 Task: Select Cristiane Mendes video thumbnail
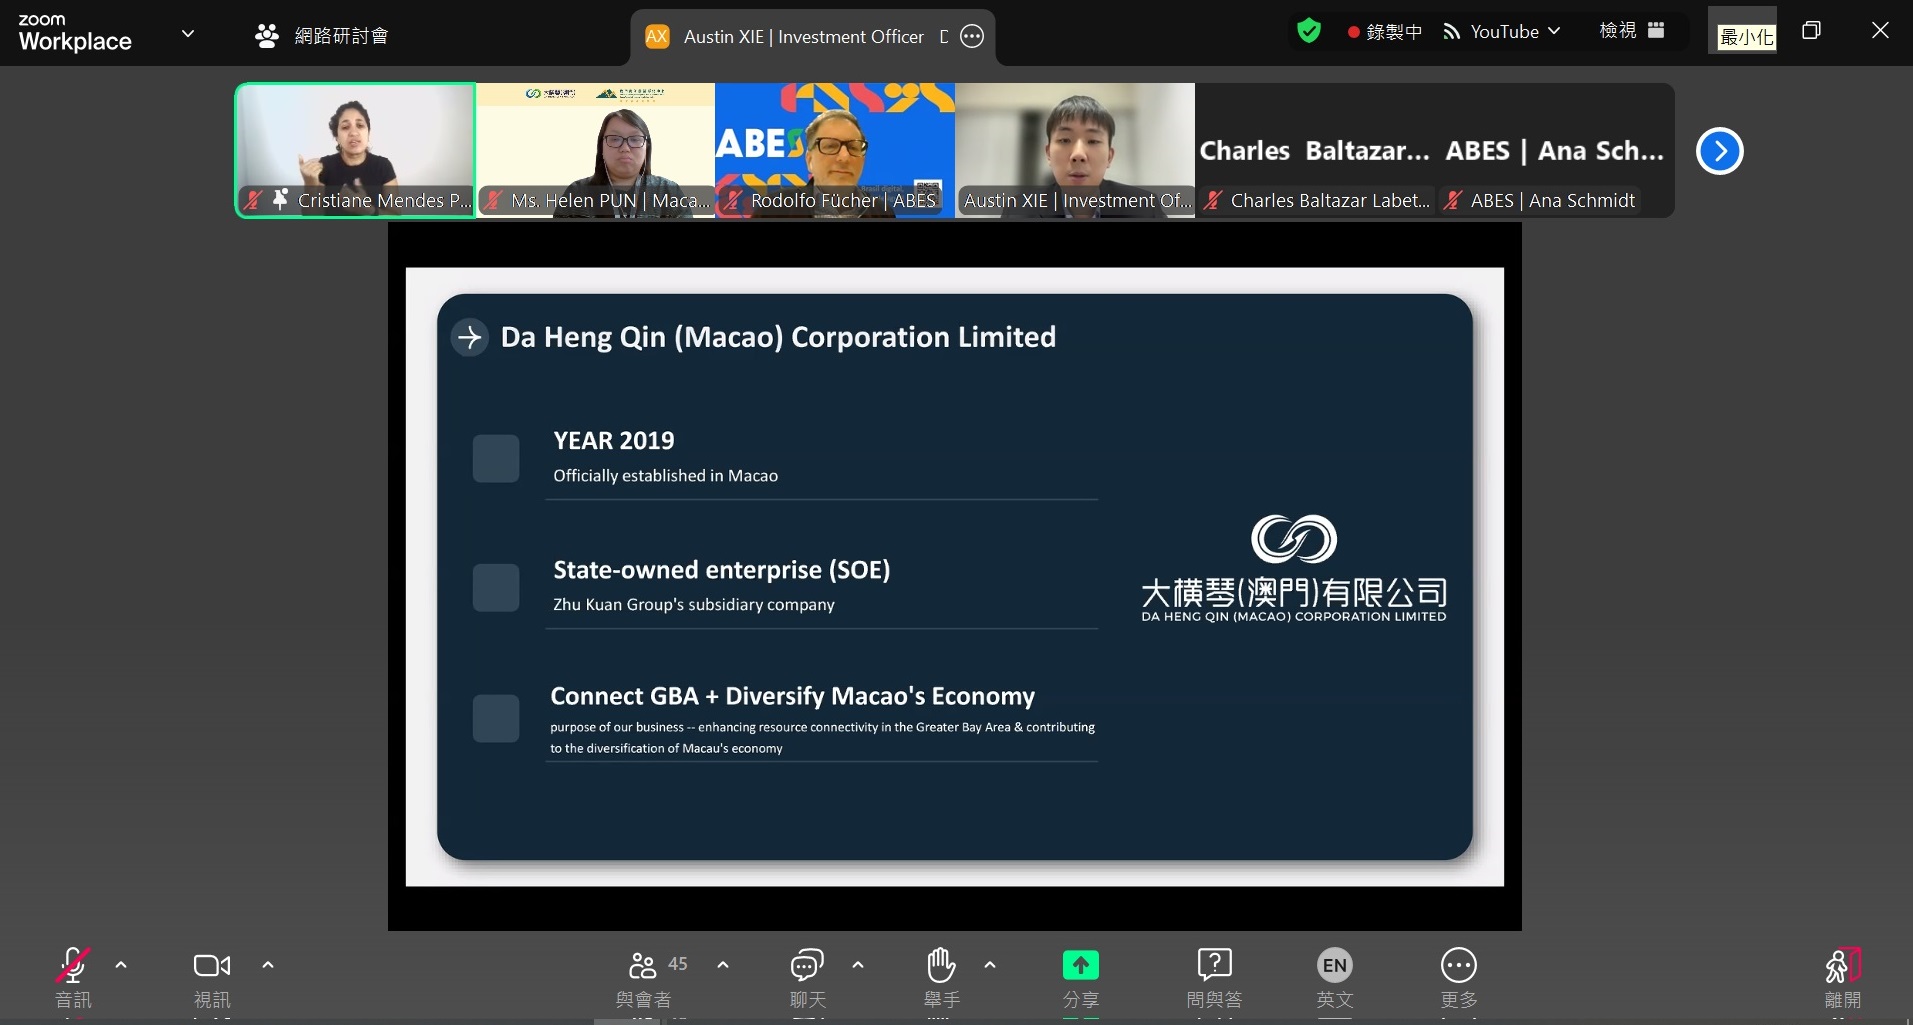coord(355,150)
